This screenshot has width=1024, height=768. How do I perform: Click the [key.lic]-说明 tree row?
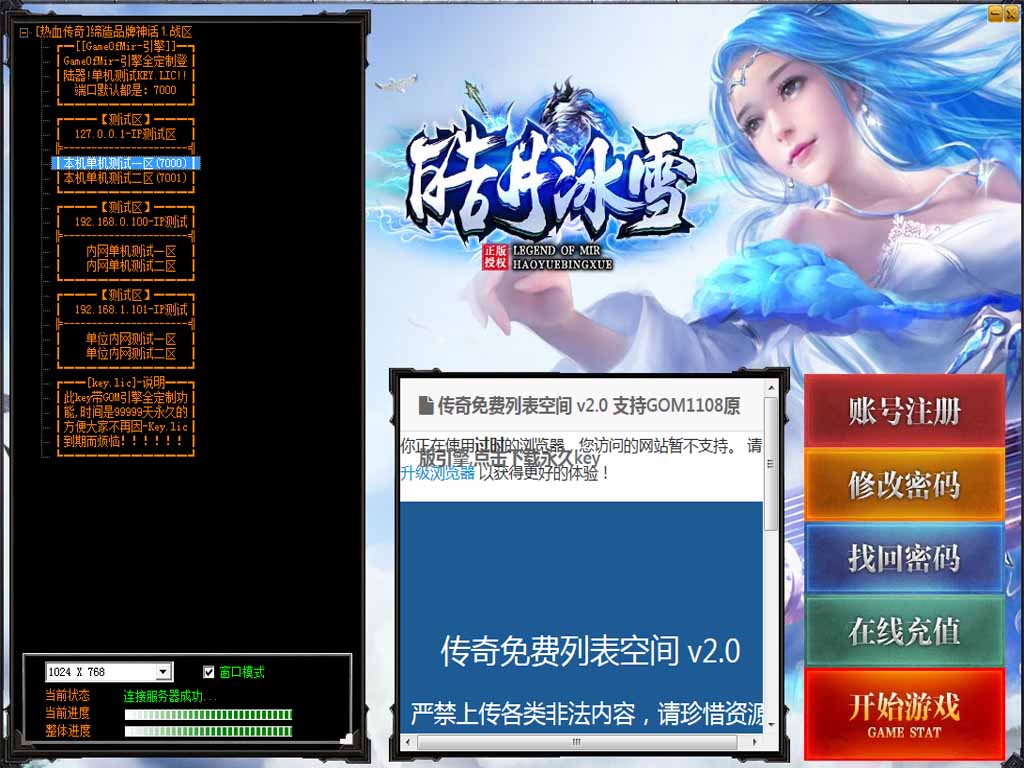click(x=125, y=383)
